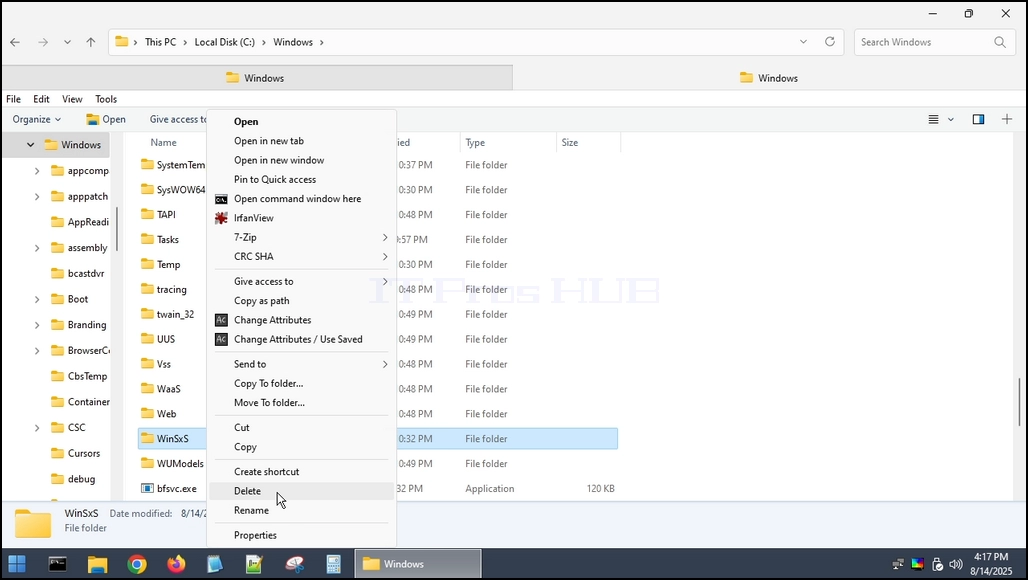Choose Open in context menu

302,121
